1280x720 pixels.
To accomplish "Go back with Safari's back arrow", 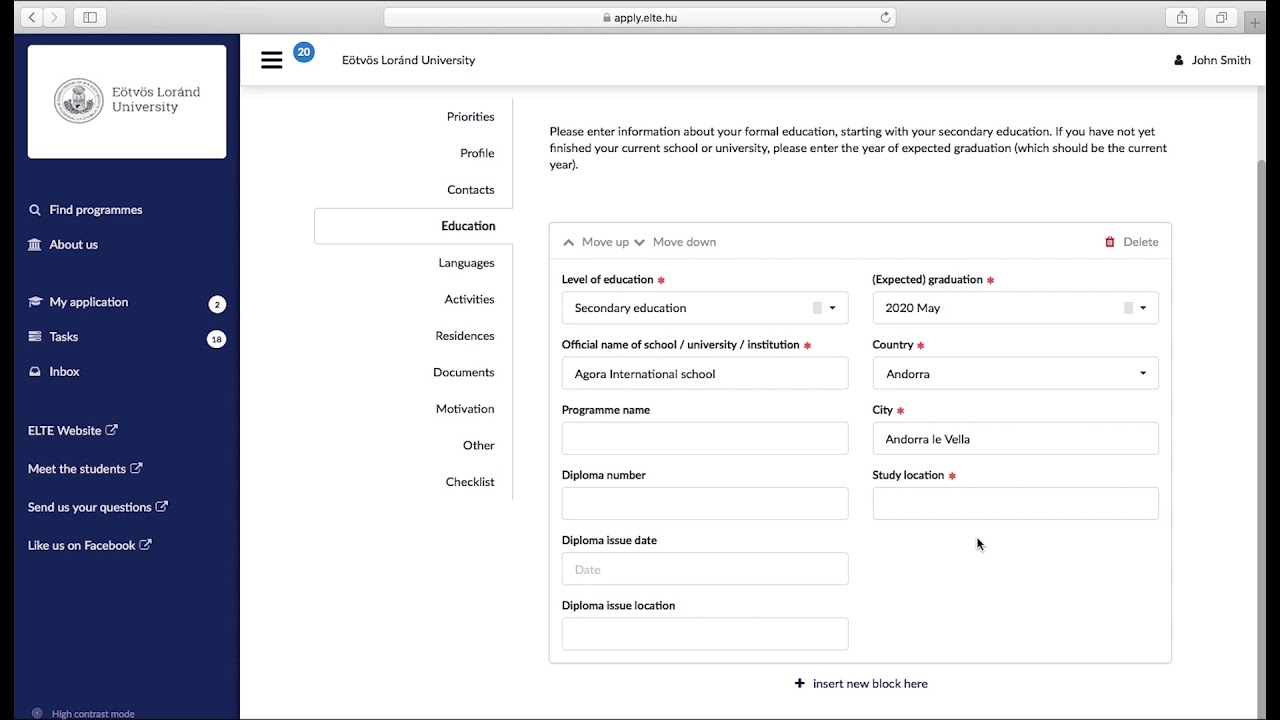I will 32,17.
